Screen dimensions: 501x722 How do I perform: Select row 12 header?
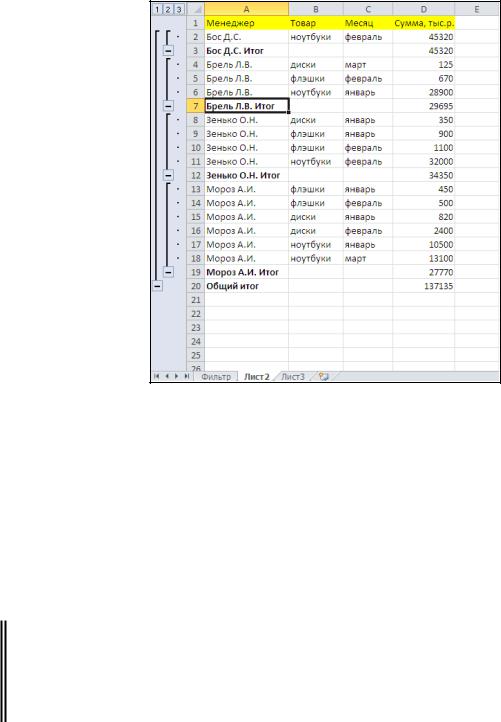pos(195,175)
